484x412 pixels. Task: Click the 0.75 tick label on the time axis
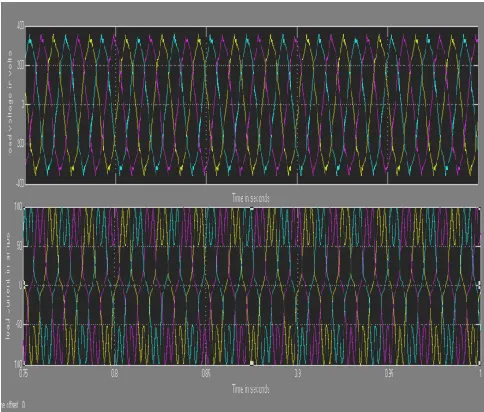(x=24, y=373)
